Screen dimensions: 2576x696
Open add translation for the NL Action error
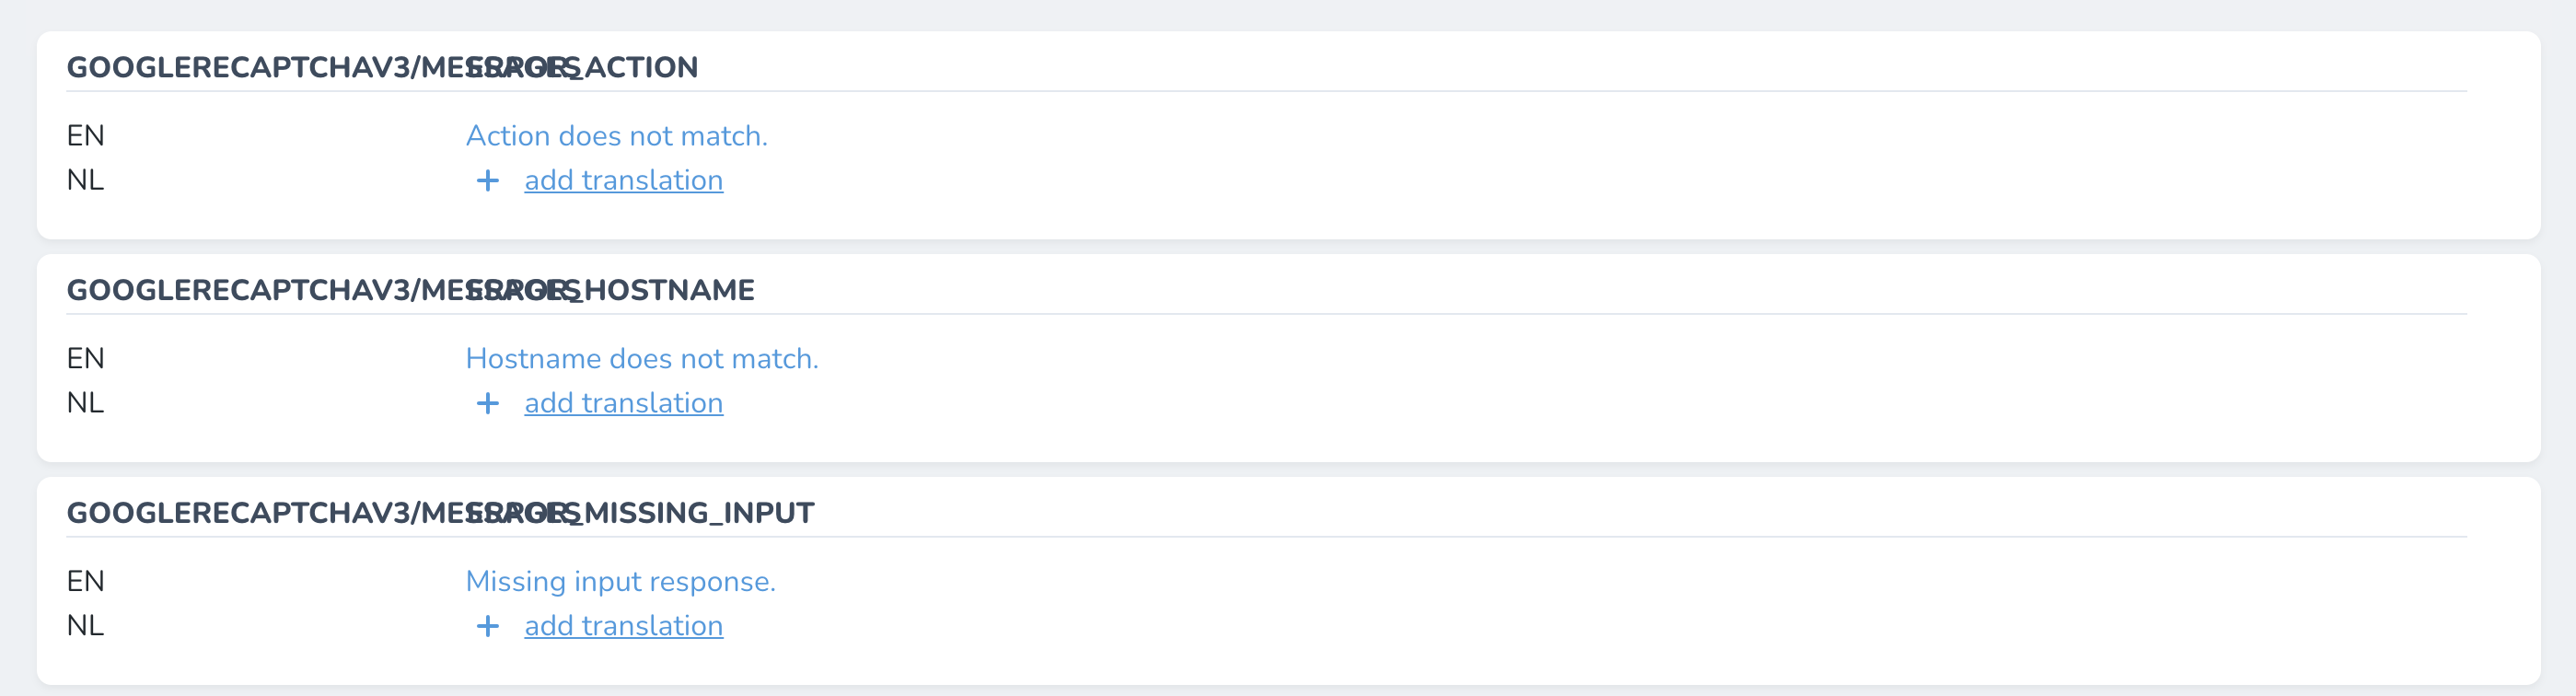click(x=623, y=181)
